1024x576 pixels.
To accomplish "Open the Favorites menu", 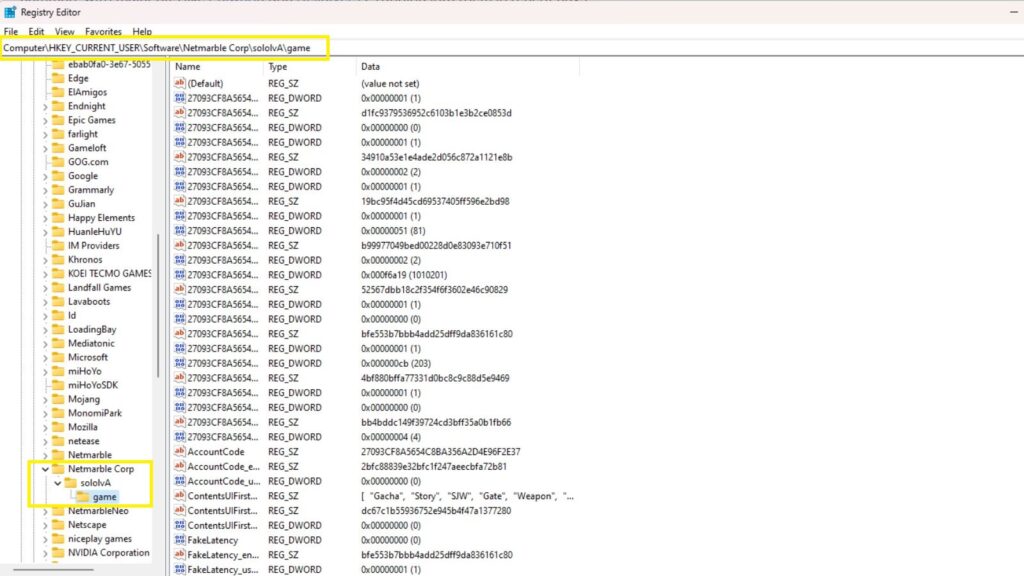I will (x=103, y=31).
